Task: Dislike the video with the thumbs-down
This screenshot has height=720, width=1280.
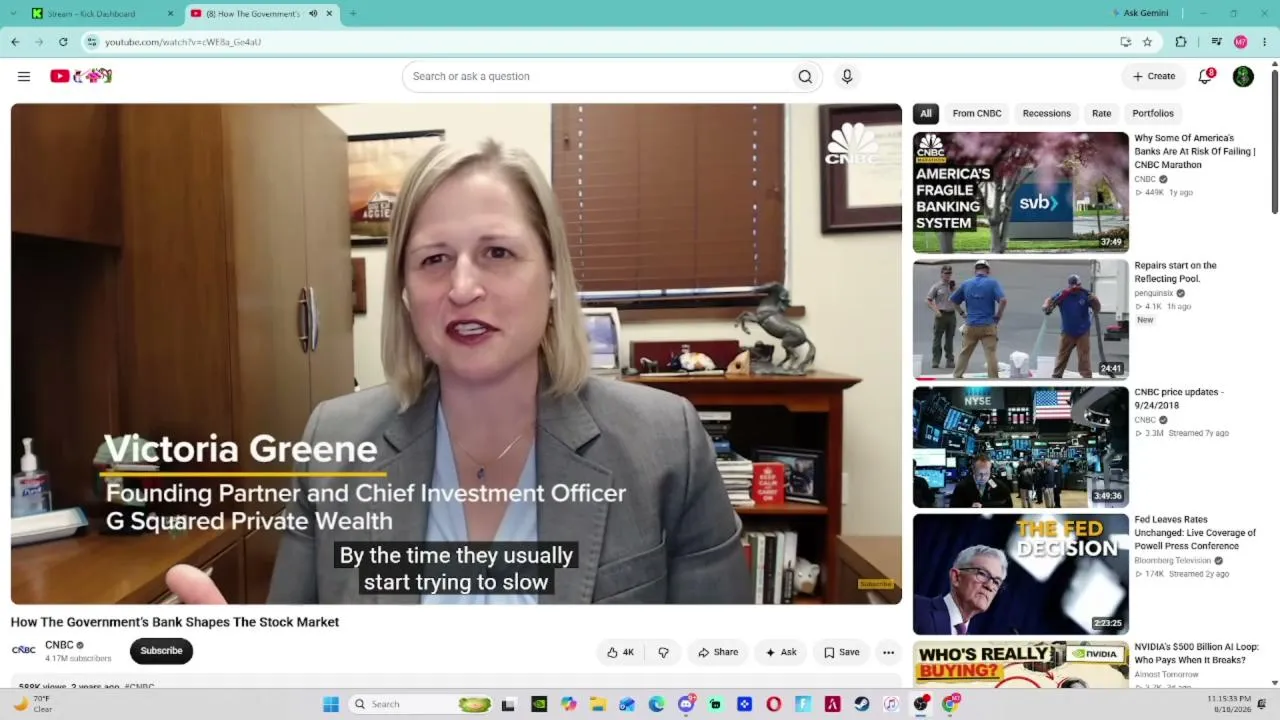Action: (663, 652)
